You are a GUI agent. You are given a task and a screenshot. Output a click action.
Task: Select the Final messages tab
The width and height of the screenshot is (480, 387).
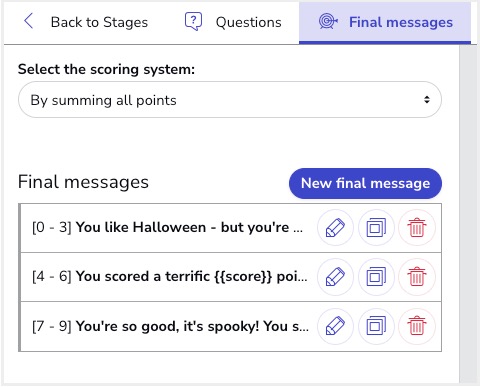coord(385,22)
